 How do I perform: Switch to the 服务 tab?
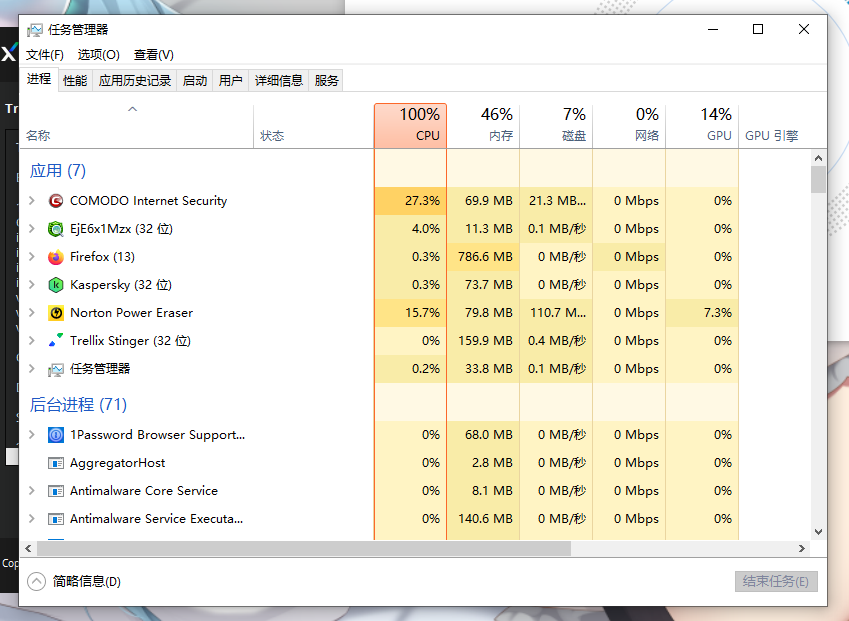326,81
